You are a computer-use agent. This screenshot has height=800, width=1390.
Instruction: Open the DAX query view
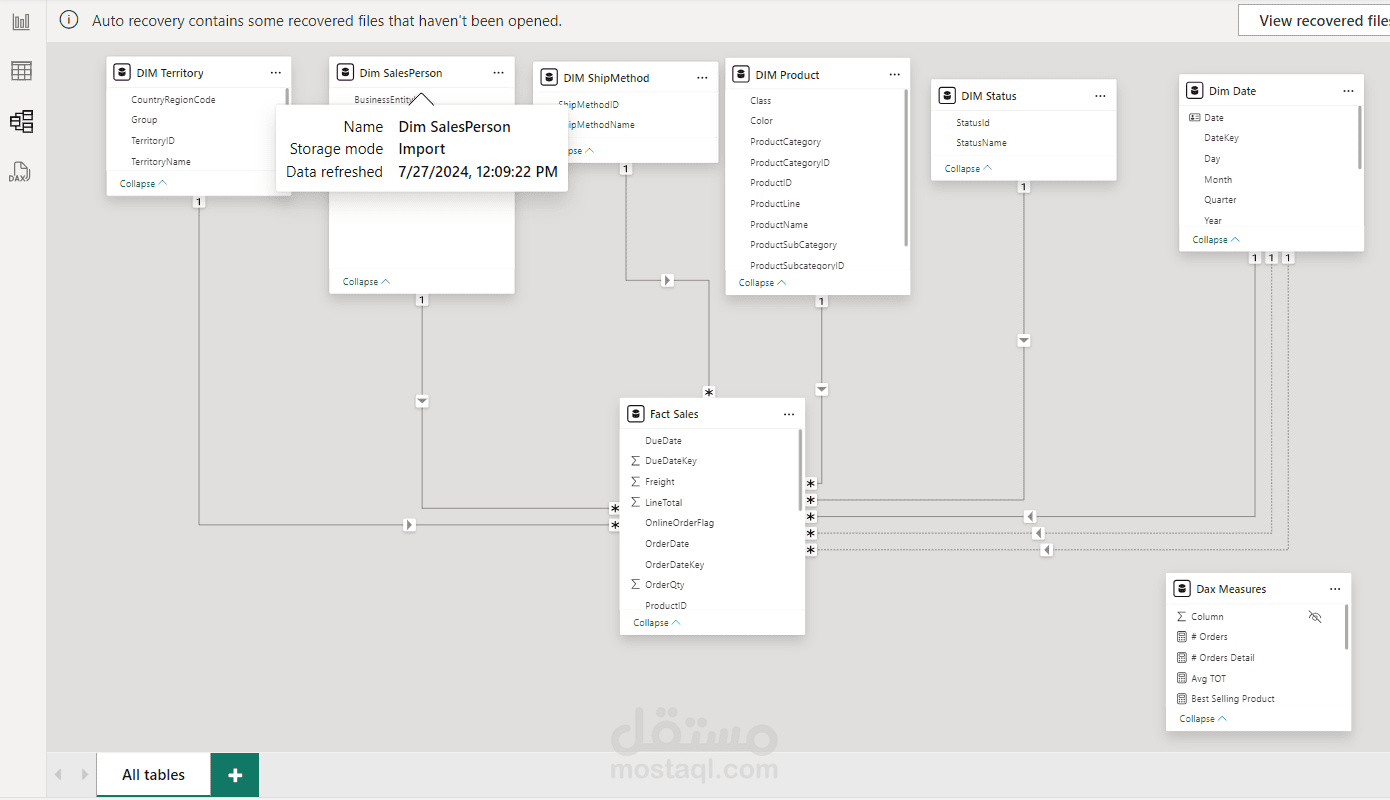coord(21,172)
